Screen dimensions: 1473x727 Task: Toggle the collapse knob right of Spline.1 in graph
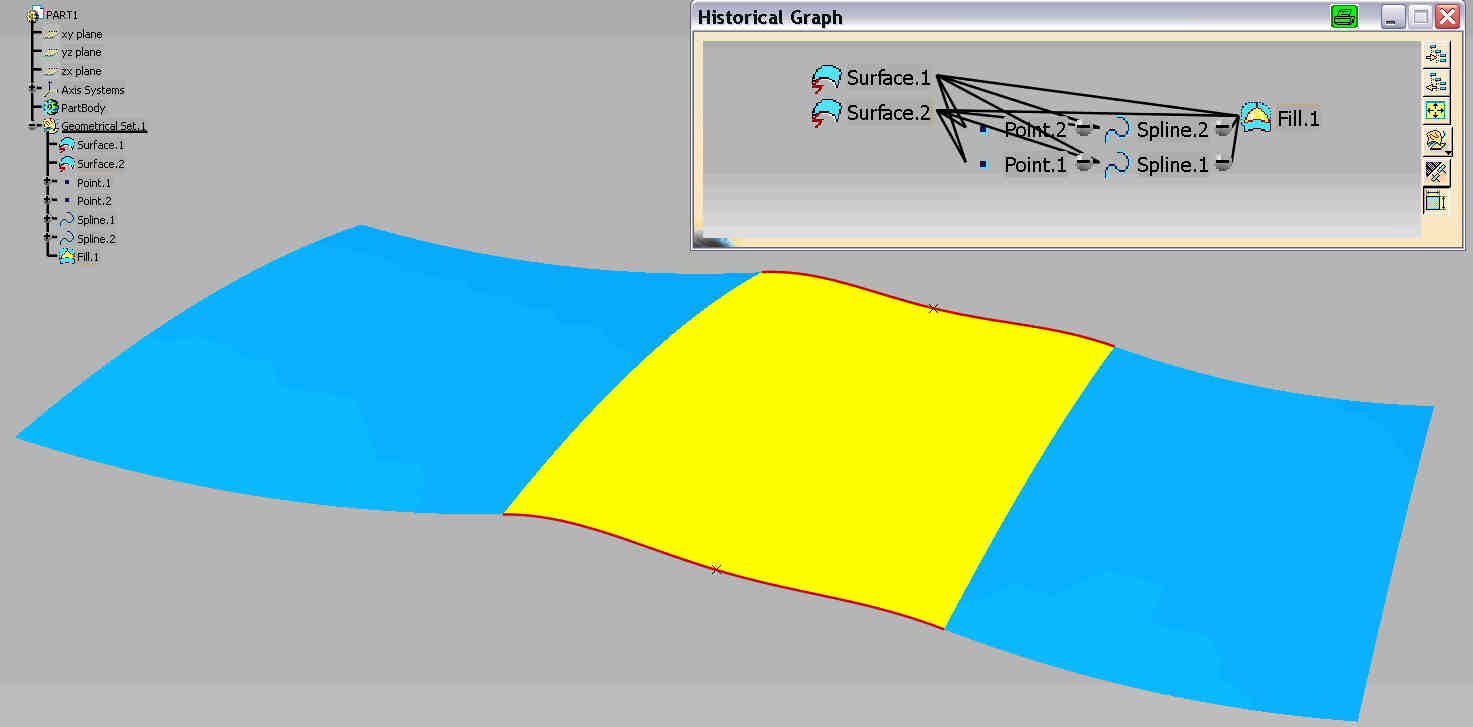1222,165
